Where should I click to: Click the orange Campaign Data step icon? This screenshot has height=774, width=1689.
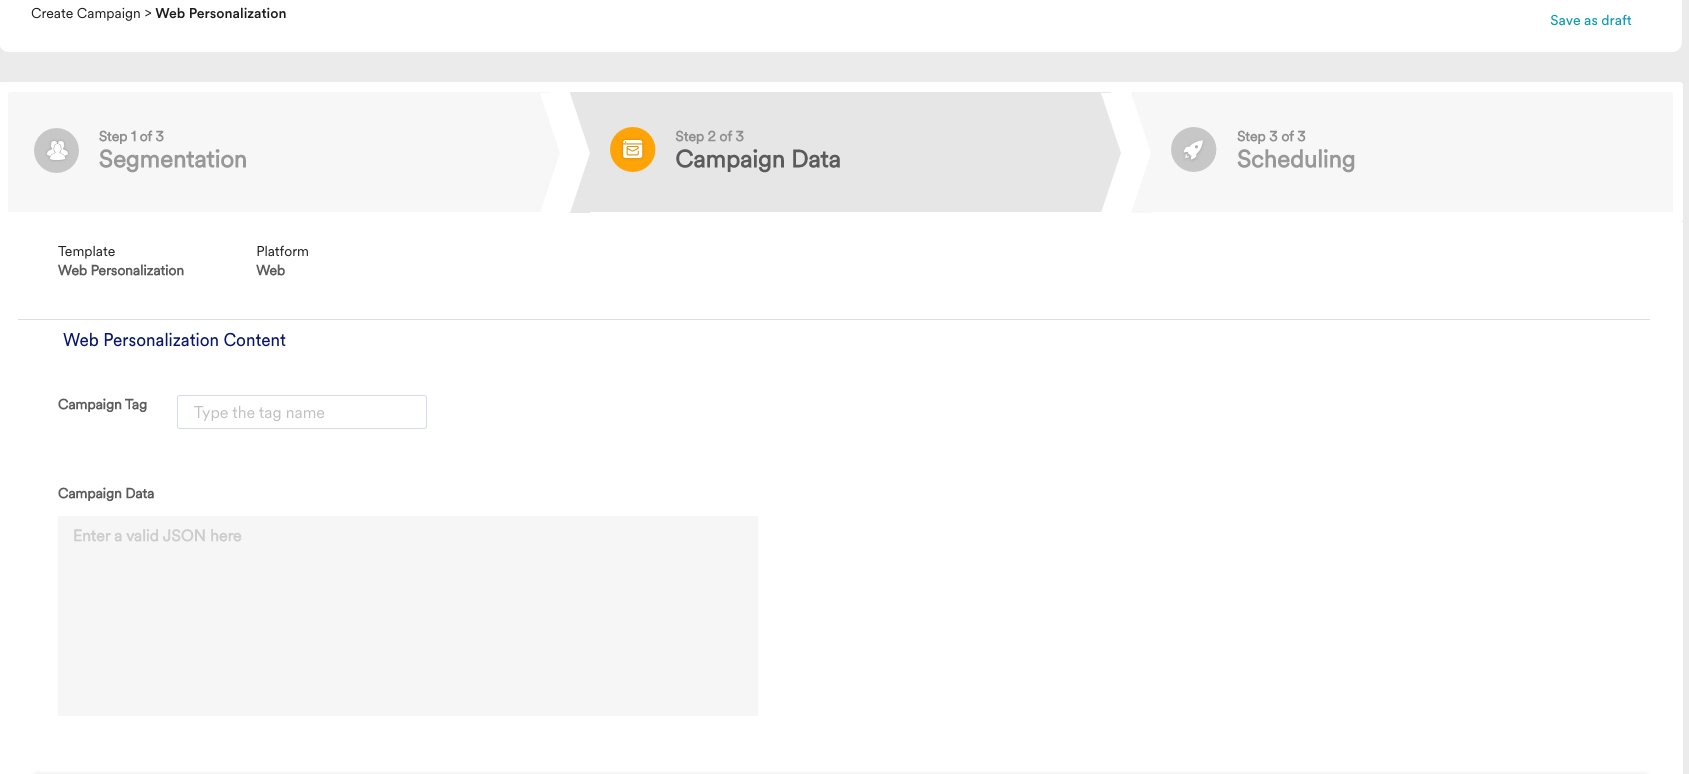click(632, 150)
